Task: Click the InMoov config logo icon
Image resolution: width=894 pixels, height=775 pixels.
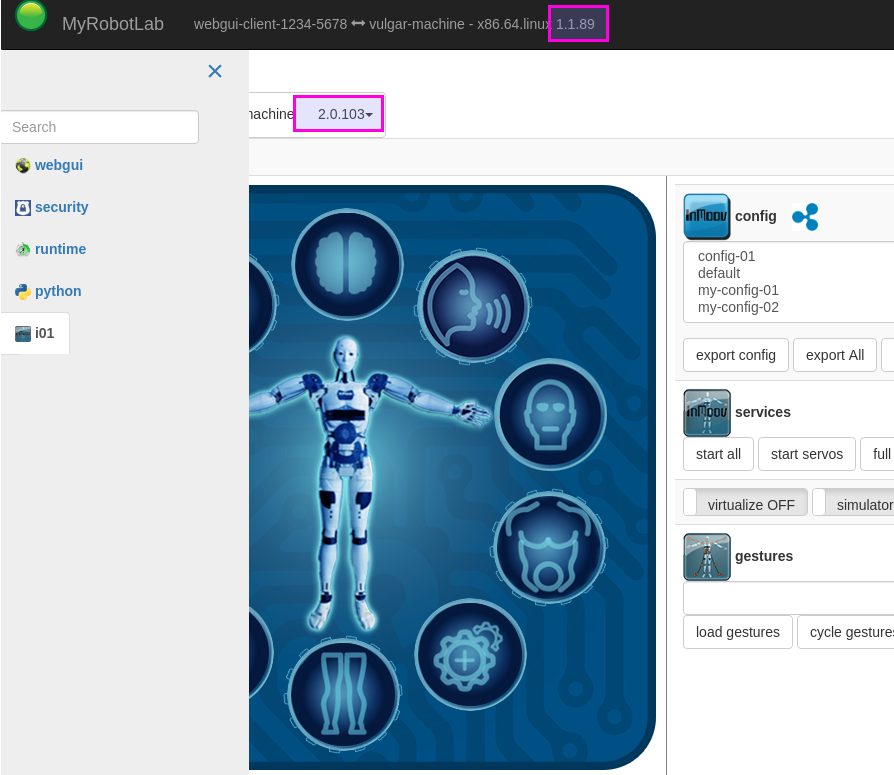Action: click(707, 217)
